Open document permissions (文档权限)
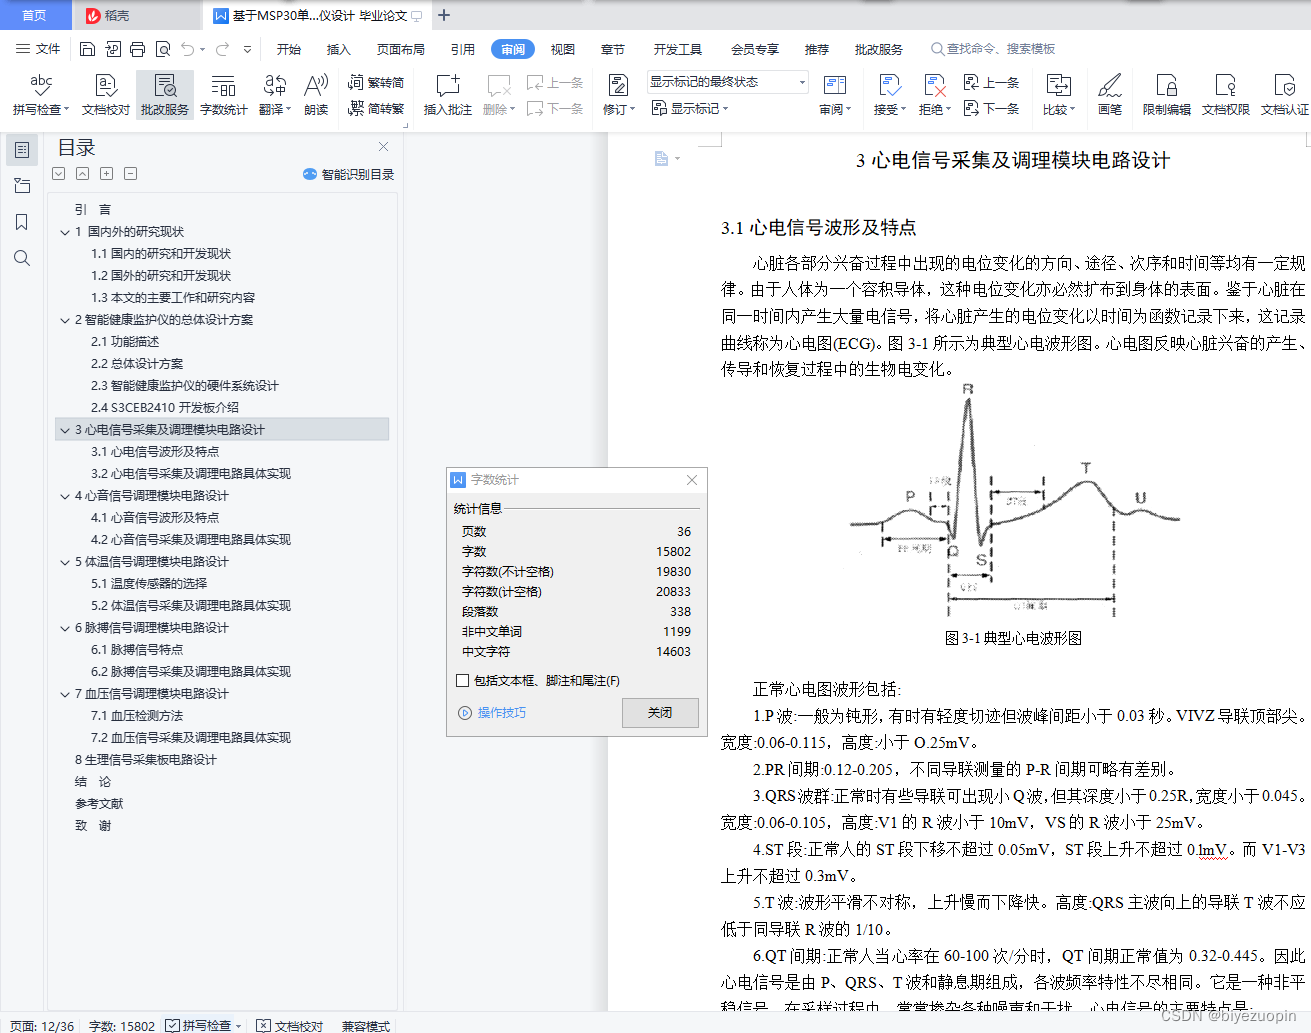 point(1225,94)
